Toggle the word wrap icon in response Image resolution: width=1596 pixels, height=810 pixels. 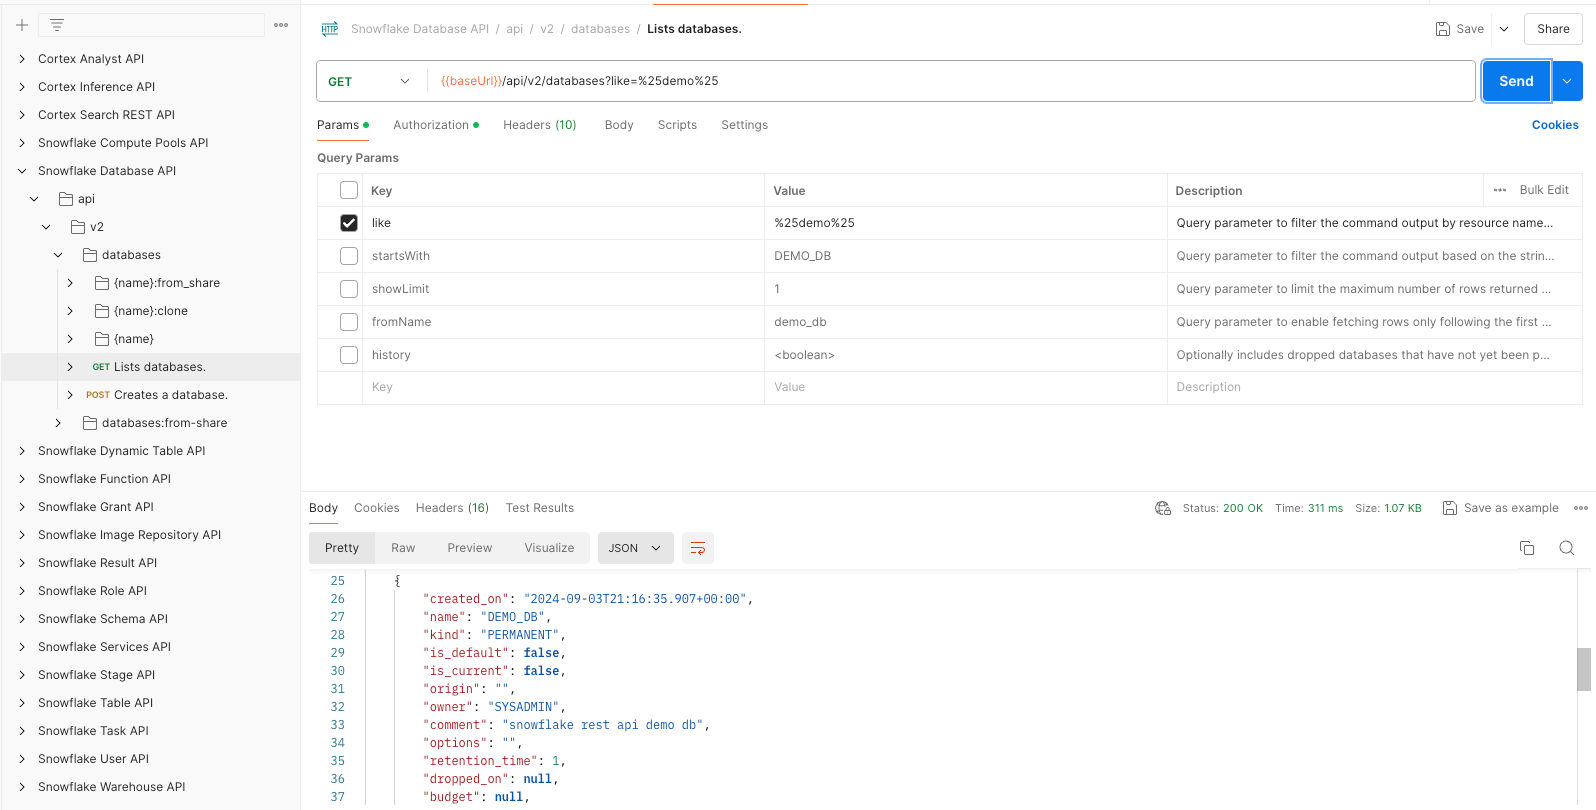click(x=698, y=548)
